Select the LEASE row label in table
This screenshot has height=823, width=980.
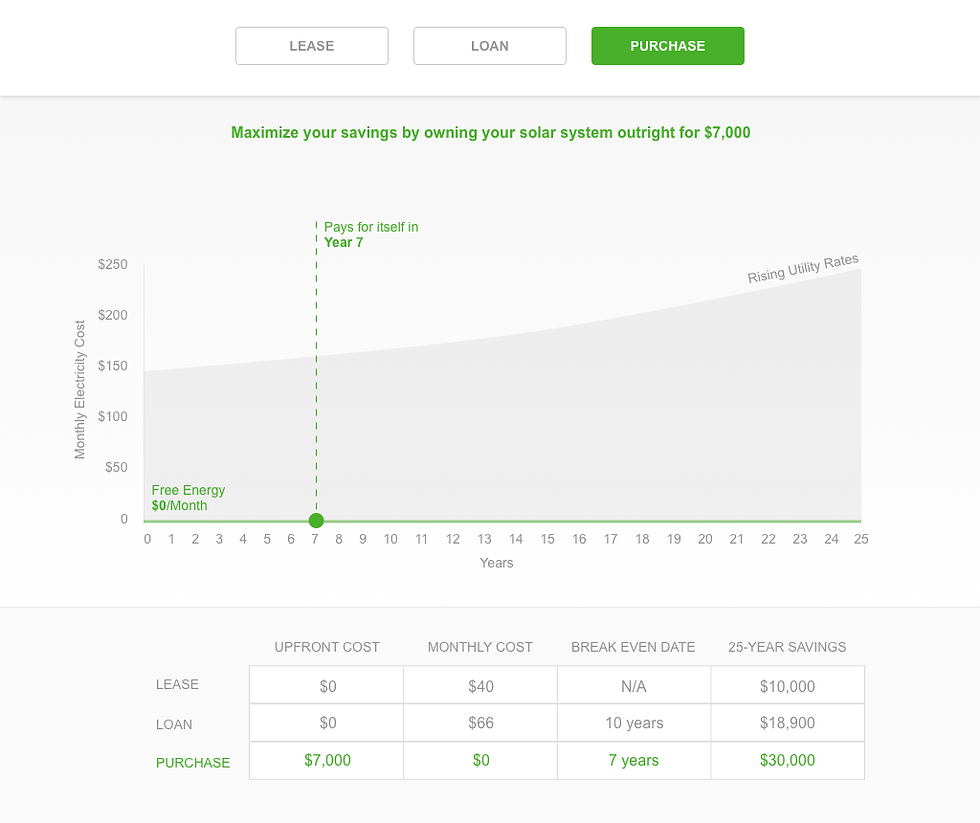177,685
